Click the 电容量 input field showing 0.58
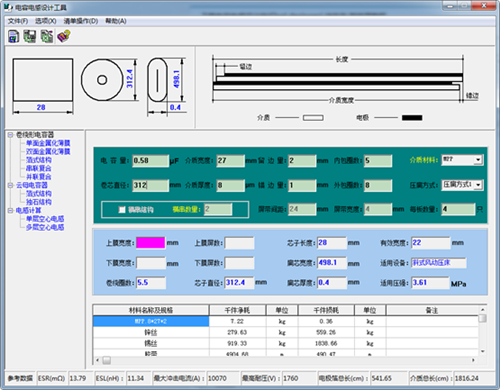This screenshot has width=500, height=390. (x=150, y=161)
